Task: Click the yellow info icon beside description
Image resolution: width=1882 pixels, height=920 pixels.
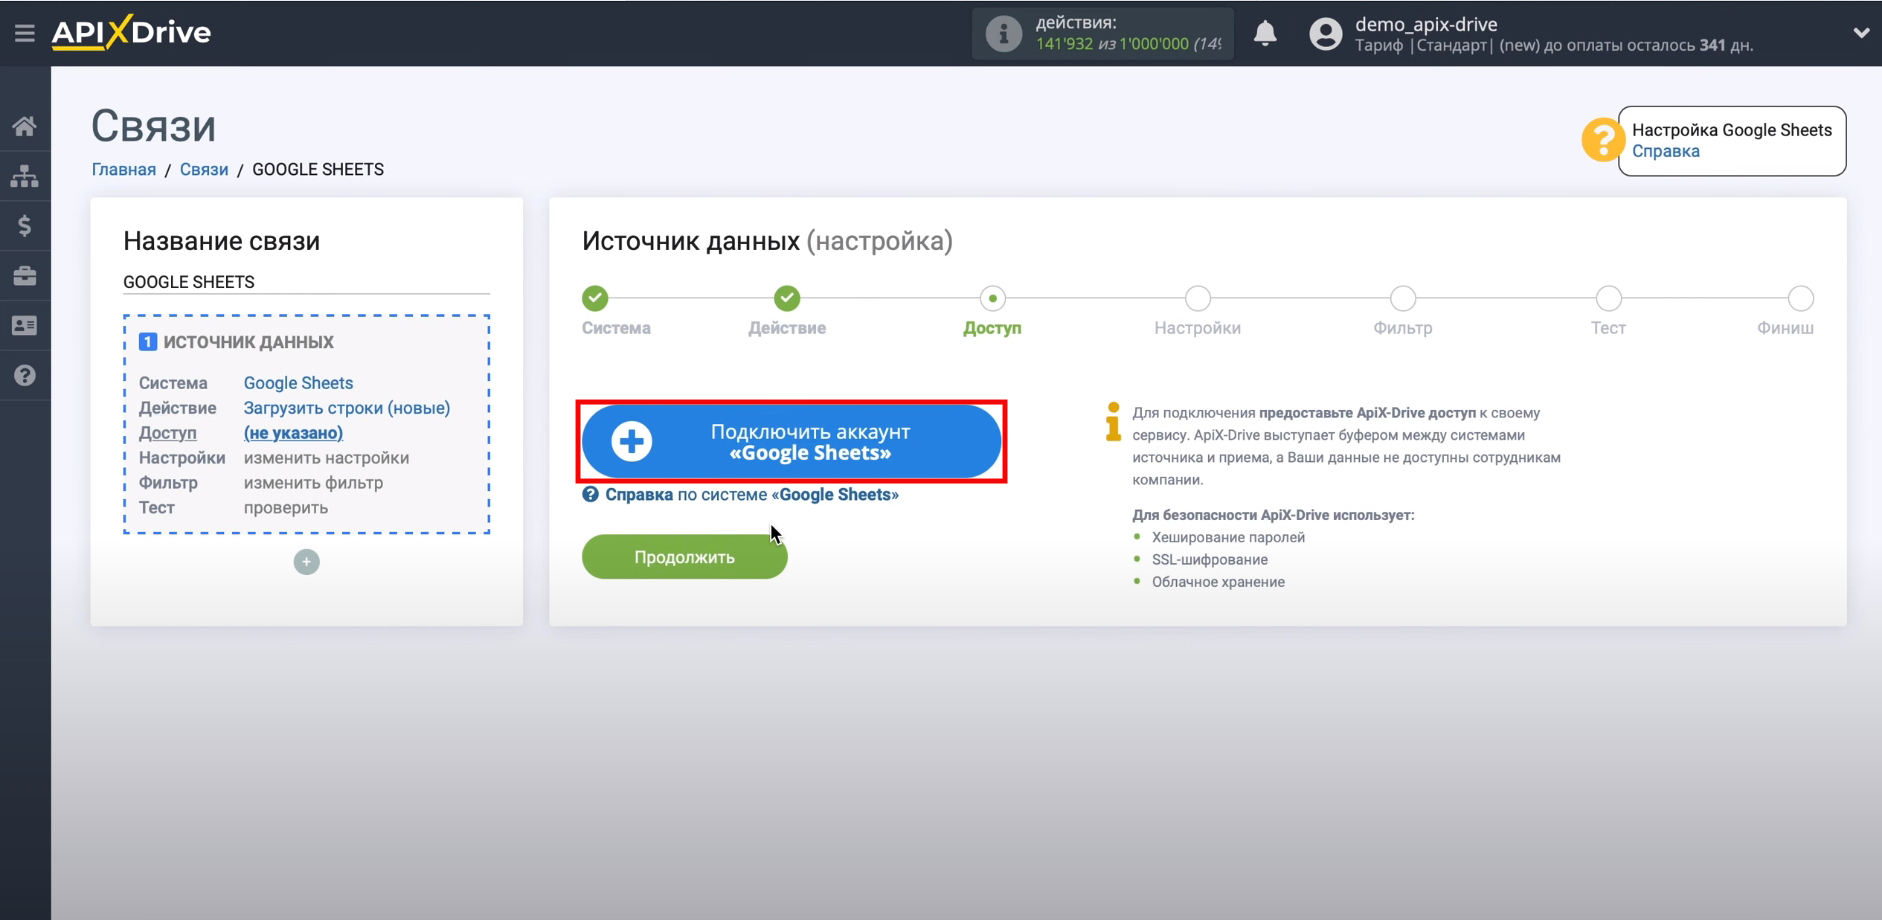Action: pyautogui.click(x=1113, y=421)
